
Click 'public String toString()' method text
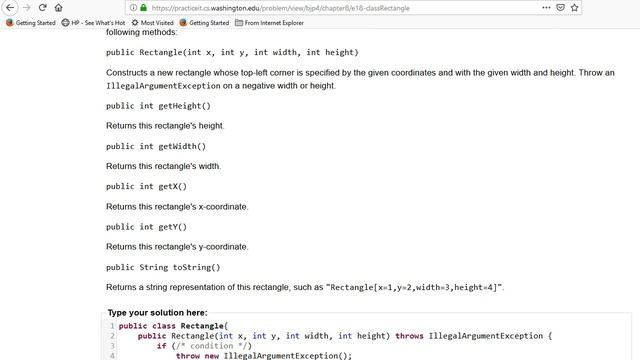163,267
